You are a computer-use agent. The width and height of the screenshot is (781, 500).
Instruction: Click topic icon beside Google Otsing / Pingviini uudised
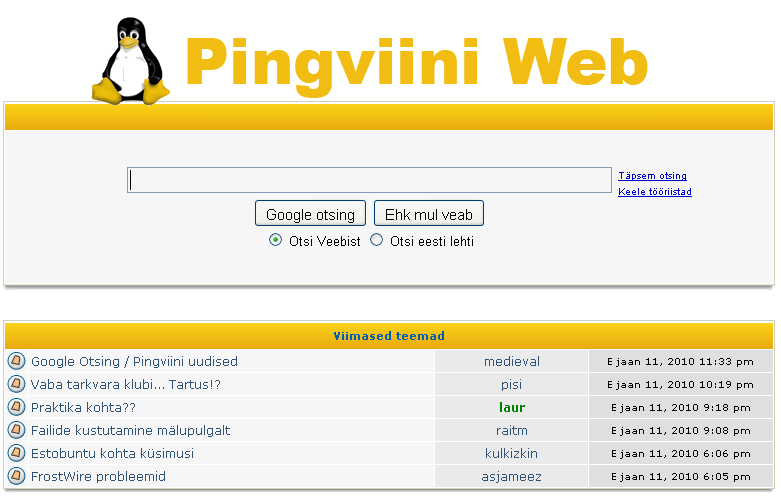tap(16, 361)
